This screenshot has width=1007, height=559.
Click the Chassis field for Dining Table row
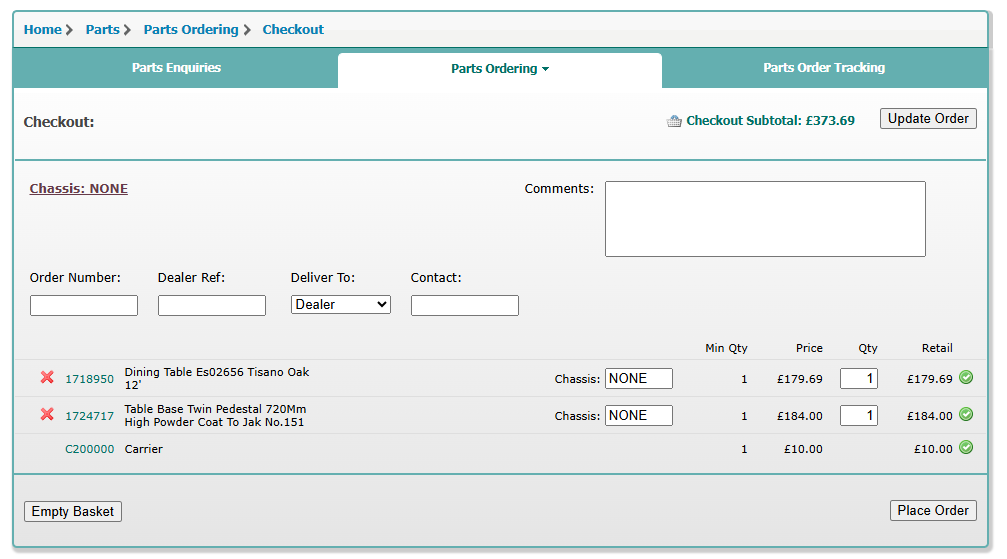tap(638, 378)
